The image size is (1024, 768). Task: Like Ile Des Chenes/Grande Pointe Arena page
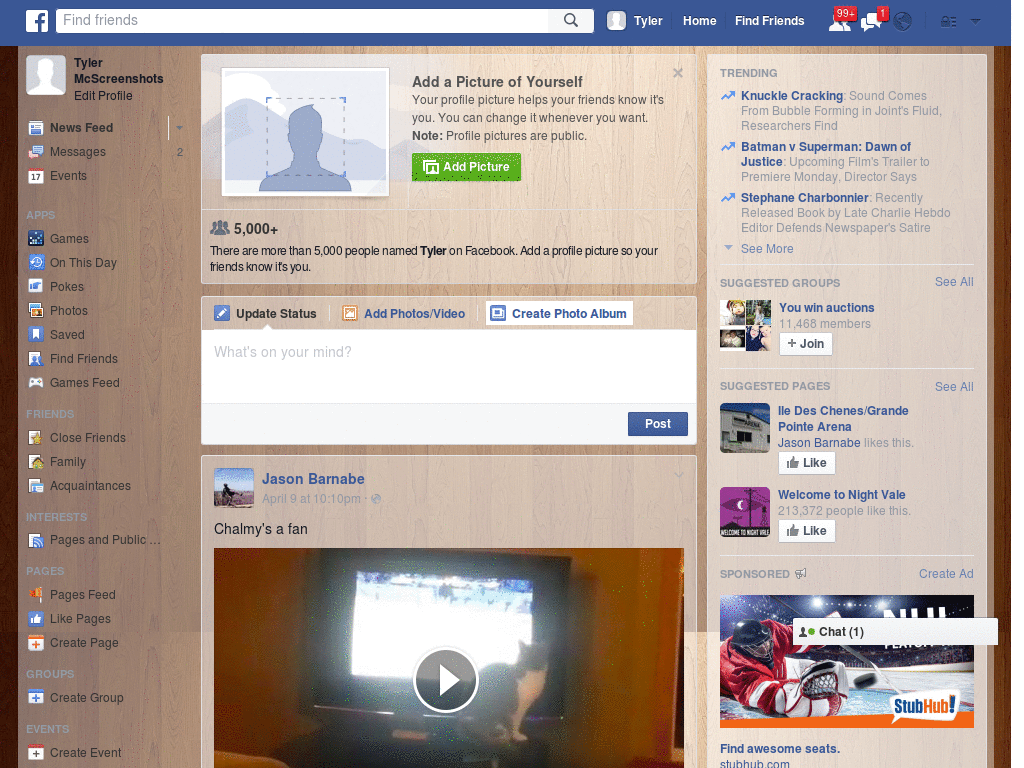pyautogui.click(x=807, y=463)
